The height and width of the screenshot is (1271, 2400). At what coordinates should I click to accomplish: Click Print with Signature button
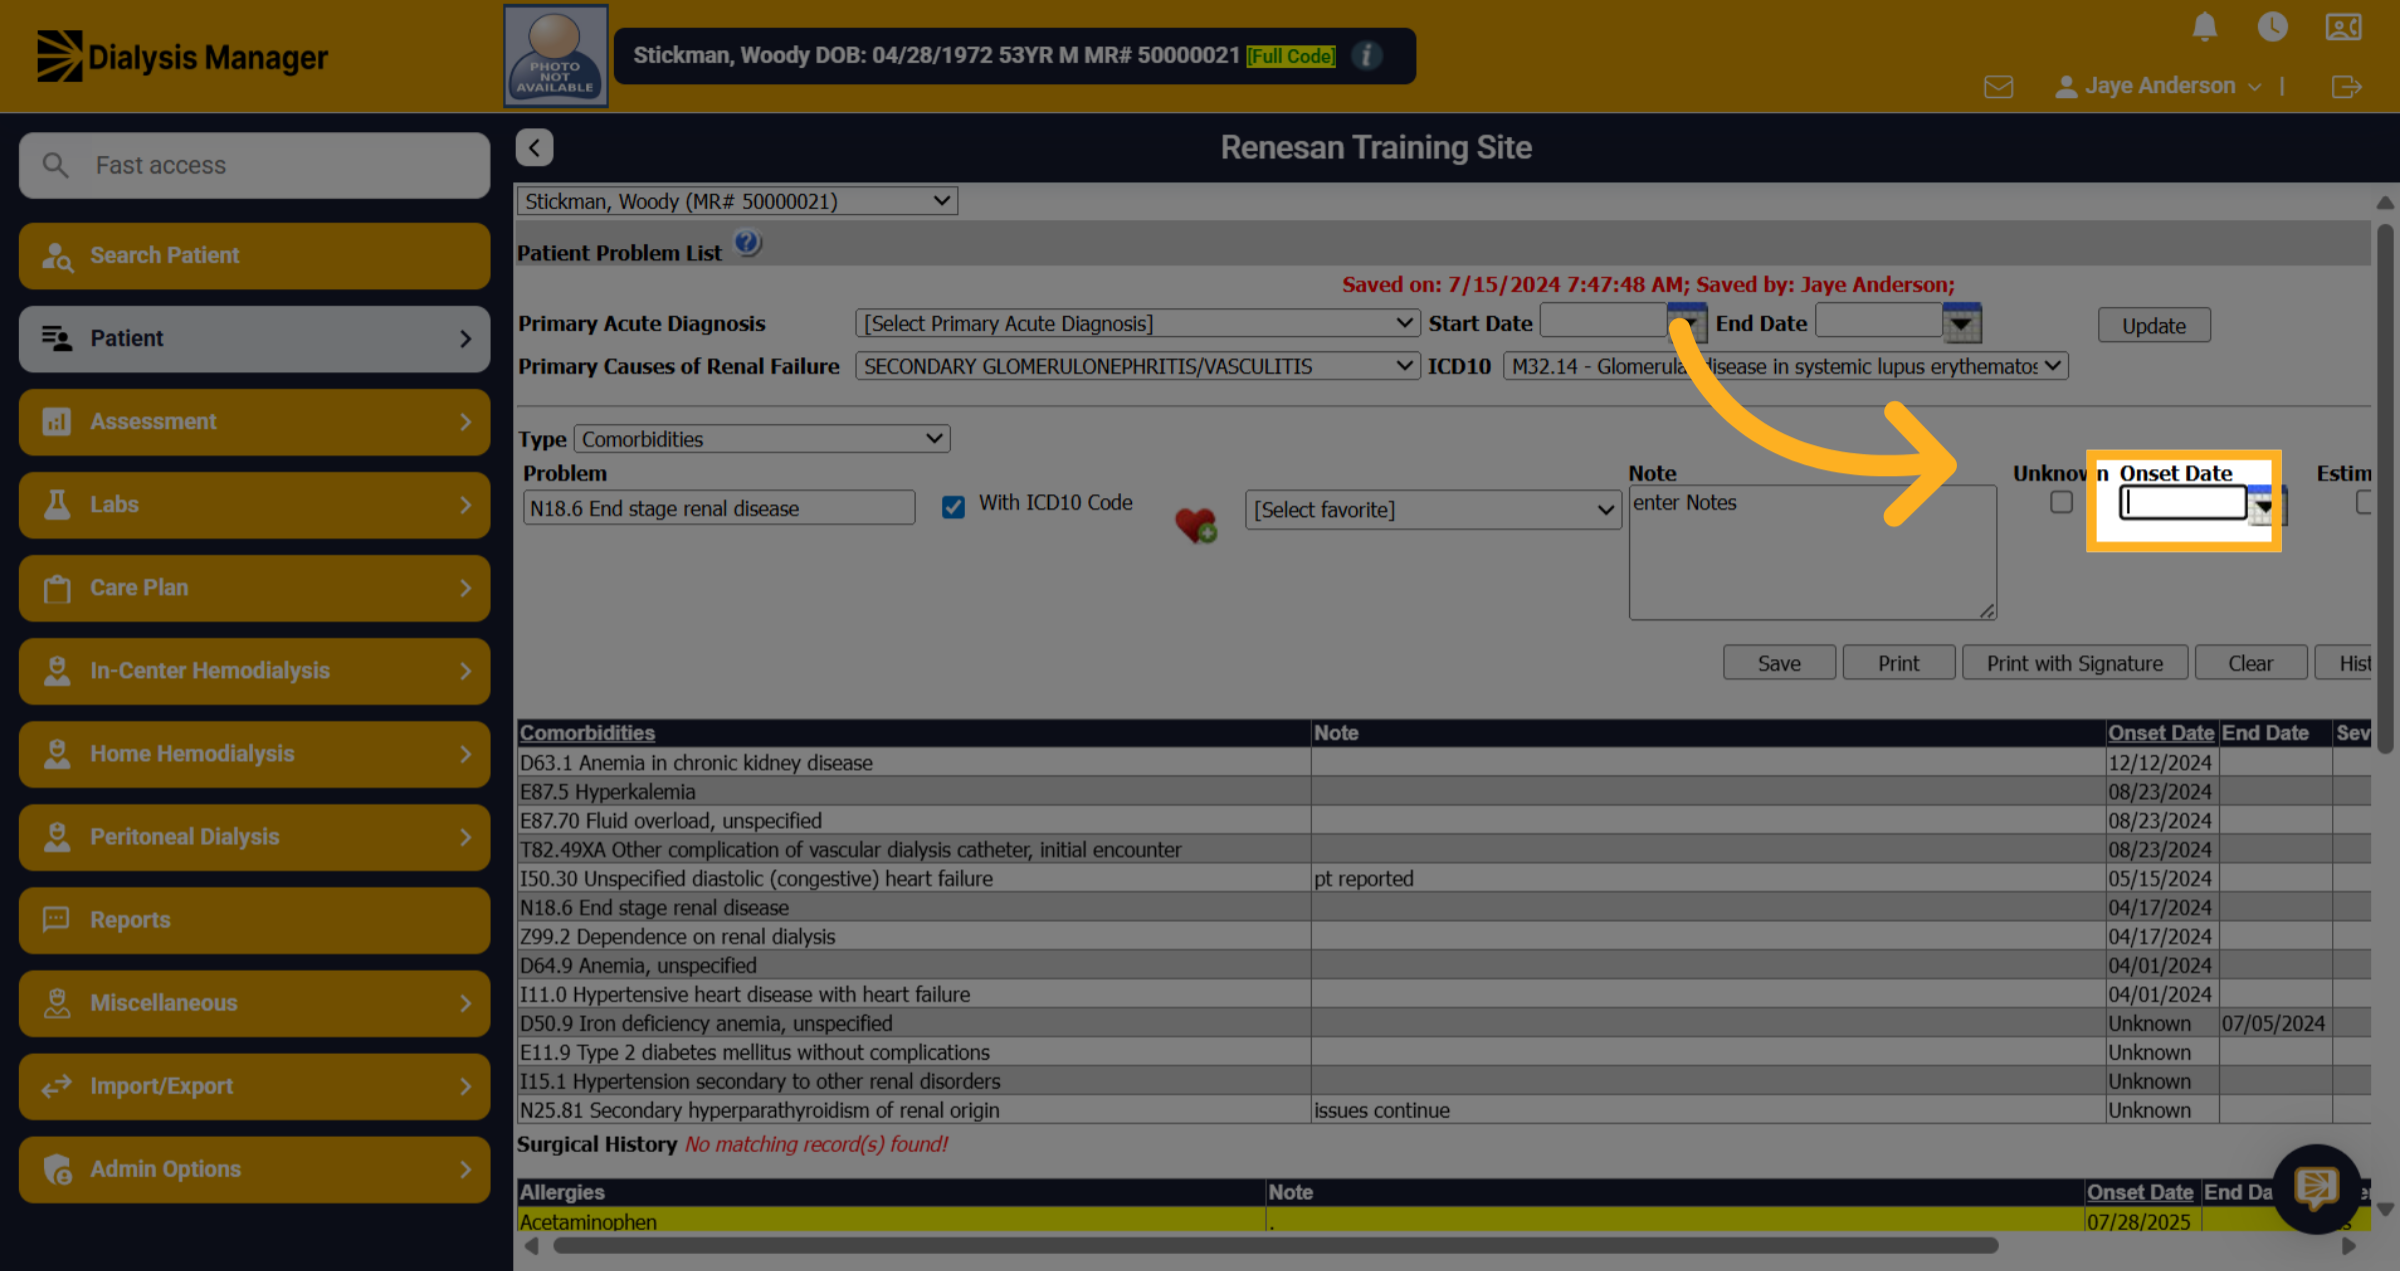[x=2074, y=663]
